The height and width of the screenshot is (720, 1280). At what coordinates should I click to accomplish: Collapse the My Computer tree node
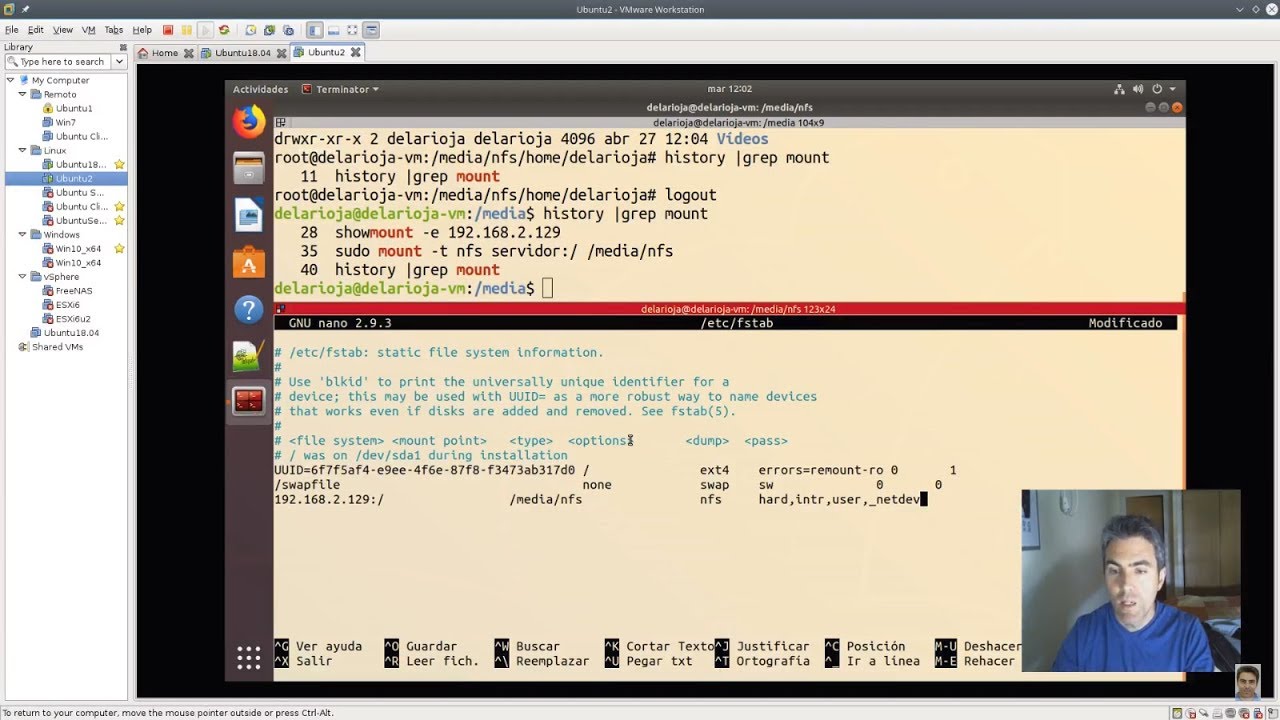[x=10, y=80]
